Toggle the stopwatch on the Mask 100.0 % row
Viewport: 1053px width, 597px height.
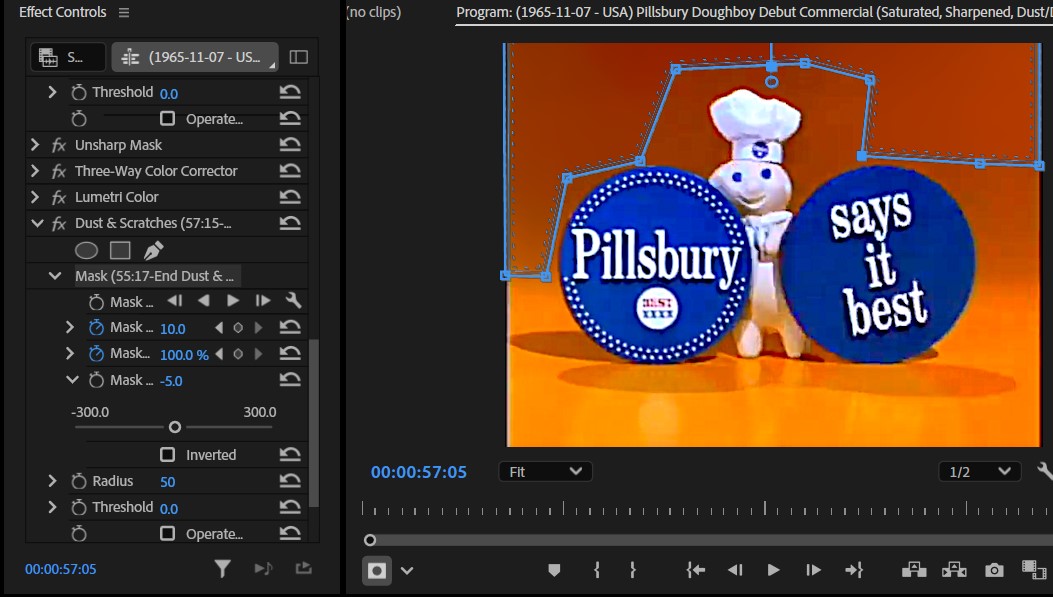(x=96, y=353)
